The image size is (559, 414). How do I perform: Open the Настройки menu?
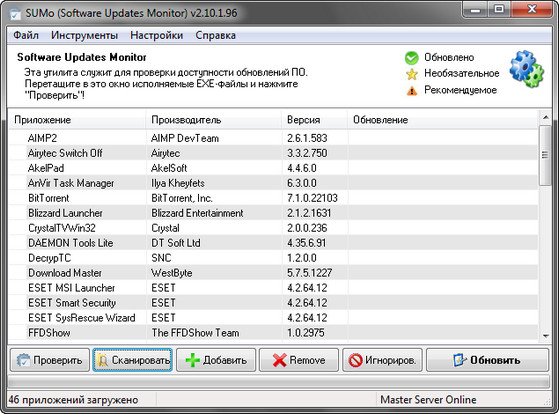[x=157, y=35]
